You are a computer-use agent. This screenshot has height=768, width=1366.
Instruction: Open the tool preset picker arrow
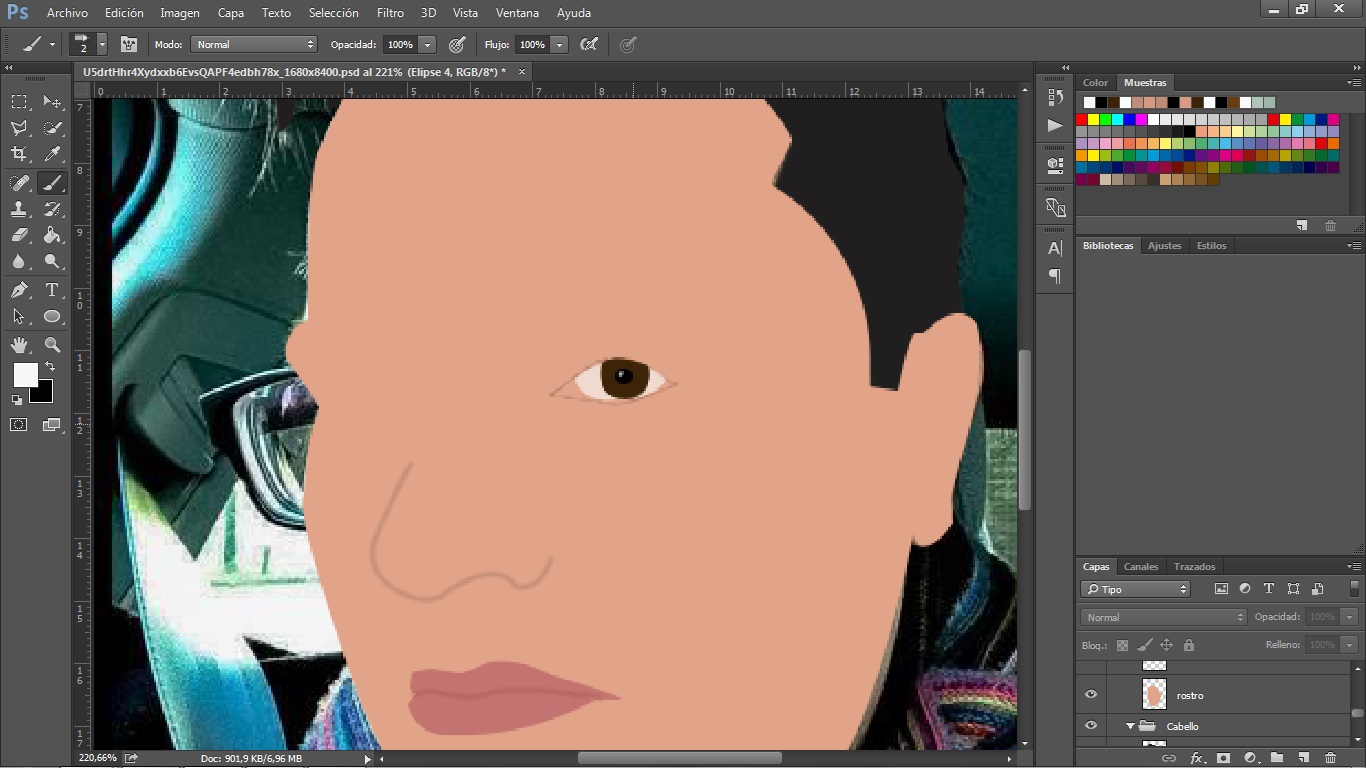pyautogui.click(x=52, y=44)
